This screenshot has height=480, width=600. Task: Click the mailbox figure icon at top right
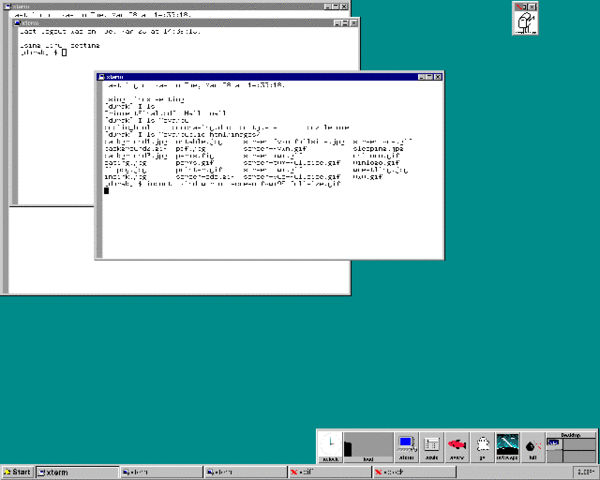[525, 23]
